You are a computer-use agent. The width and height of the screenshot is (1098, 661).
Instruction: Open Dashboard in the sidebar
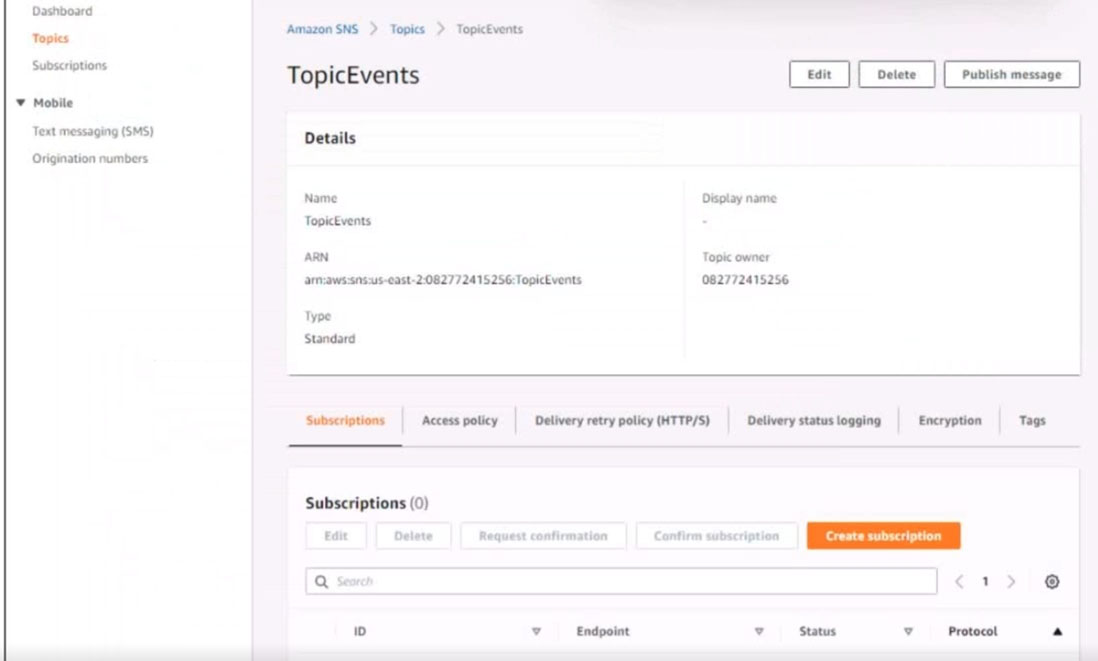(62, 11)
